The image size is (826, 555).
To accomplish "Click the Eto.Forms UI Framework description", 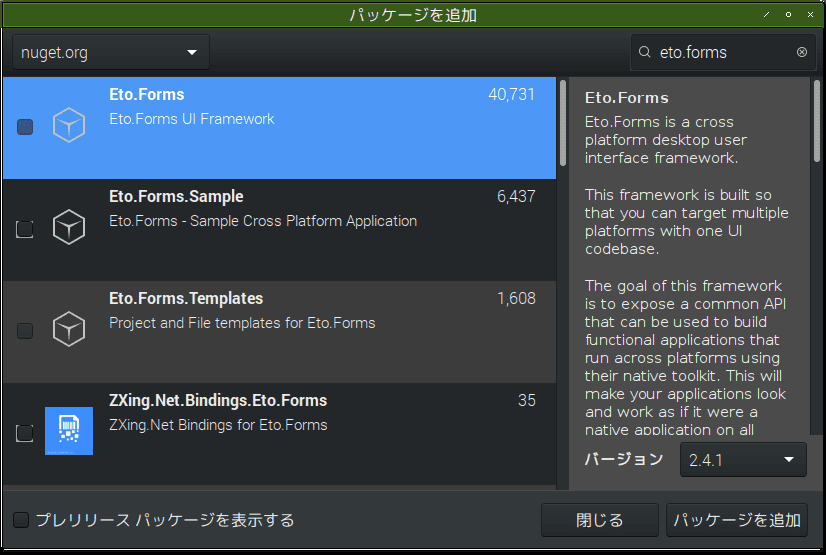I will pos(192,119).
